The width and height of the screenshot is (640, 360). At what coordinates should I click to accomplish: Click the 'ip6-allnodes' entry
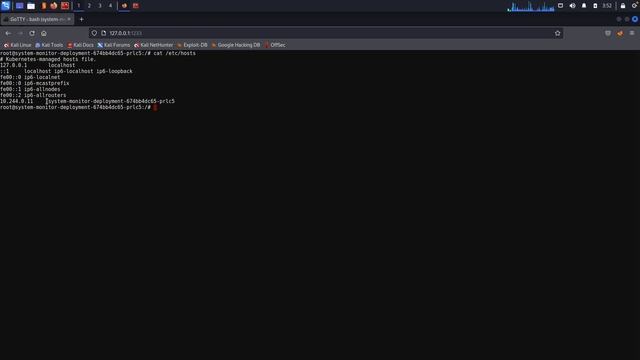(42, 89)
